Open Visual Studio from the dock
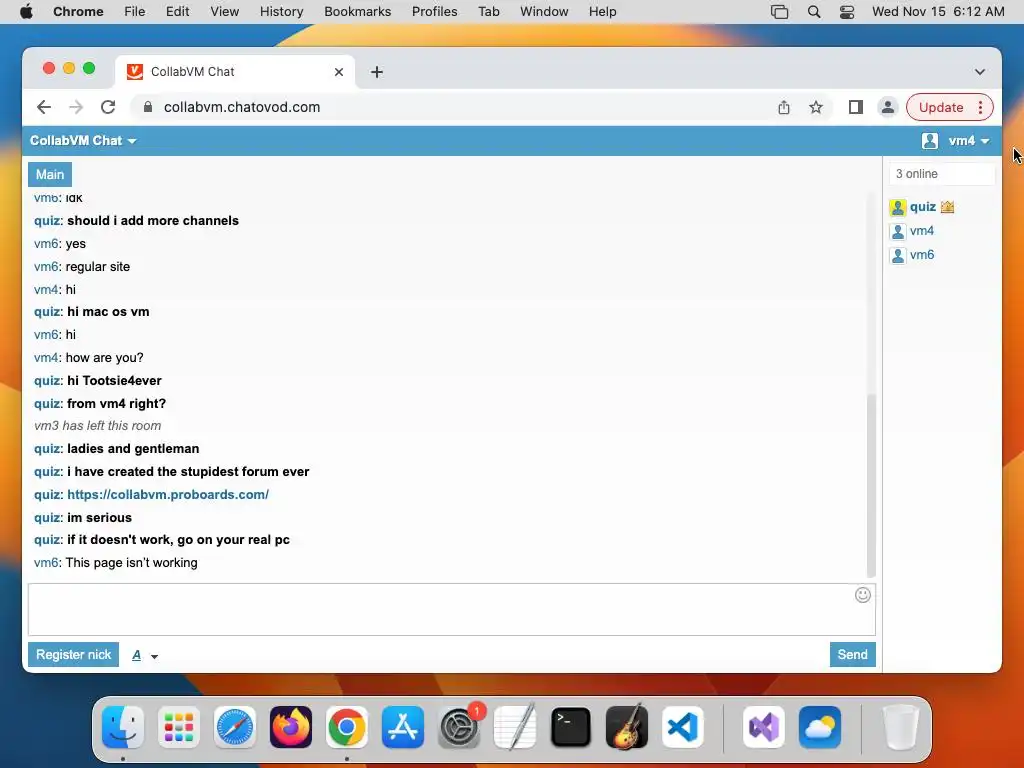Screen dimensions: 1024x768 (x=763, y=727)
